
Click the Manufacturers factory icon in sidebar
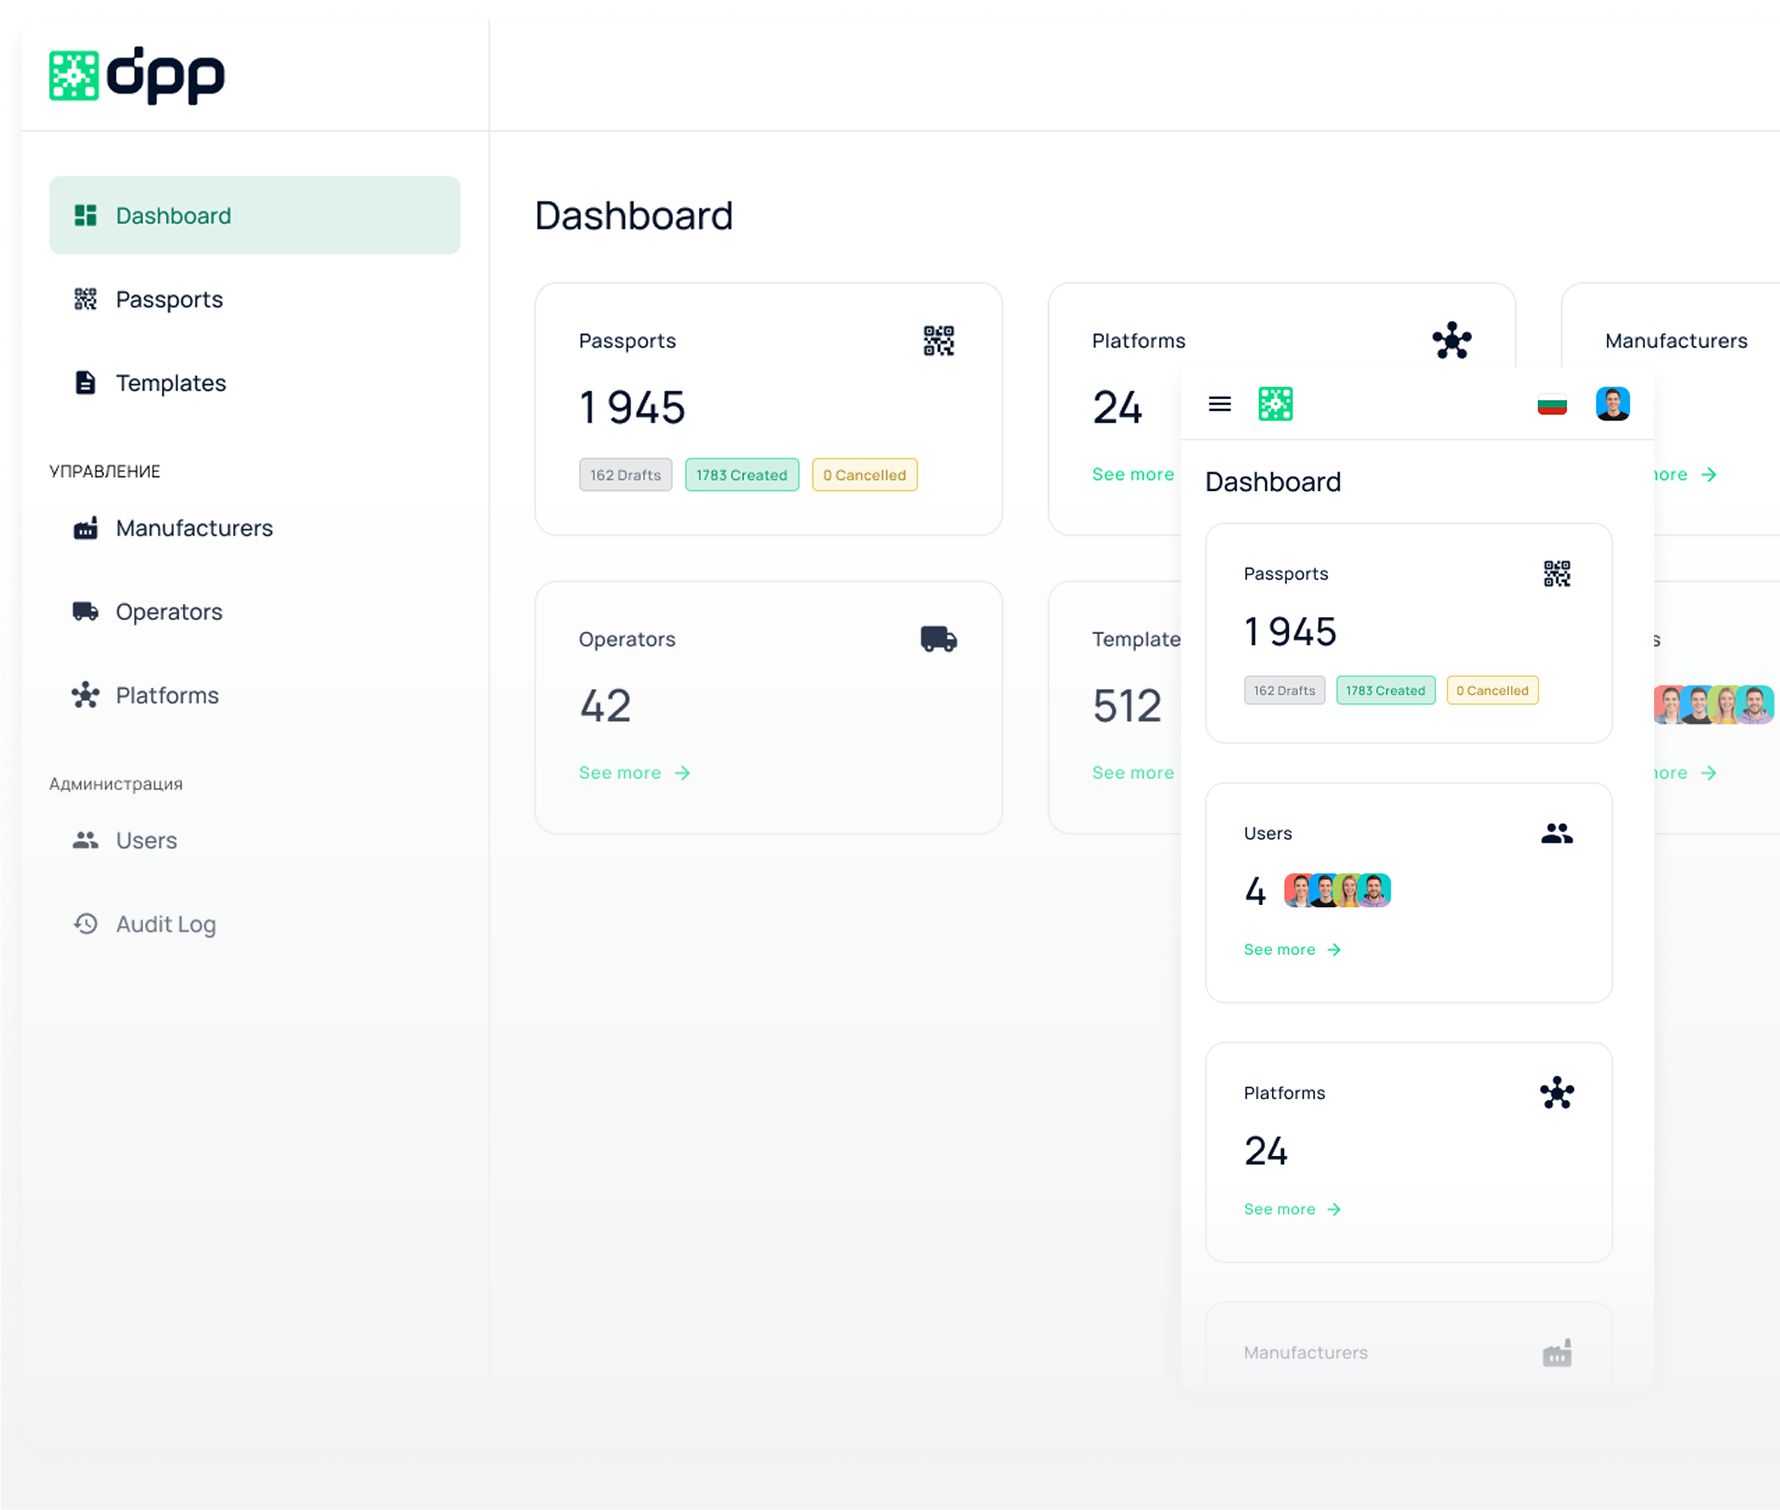click(x=86, y=528)
